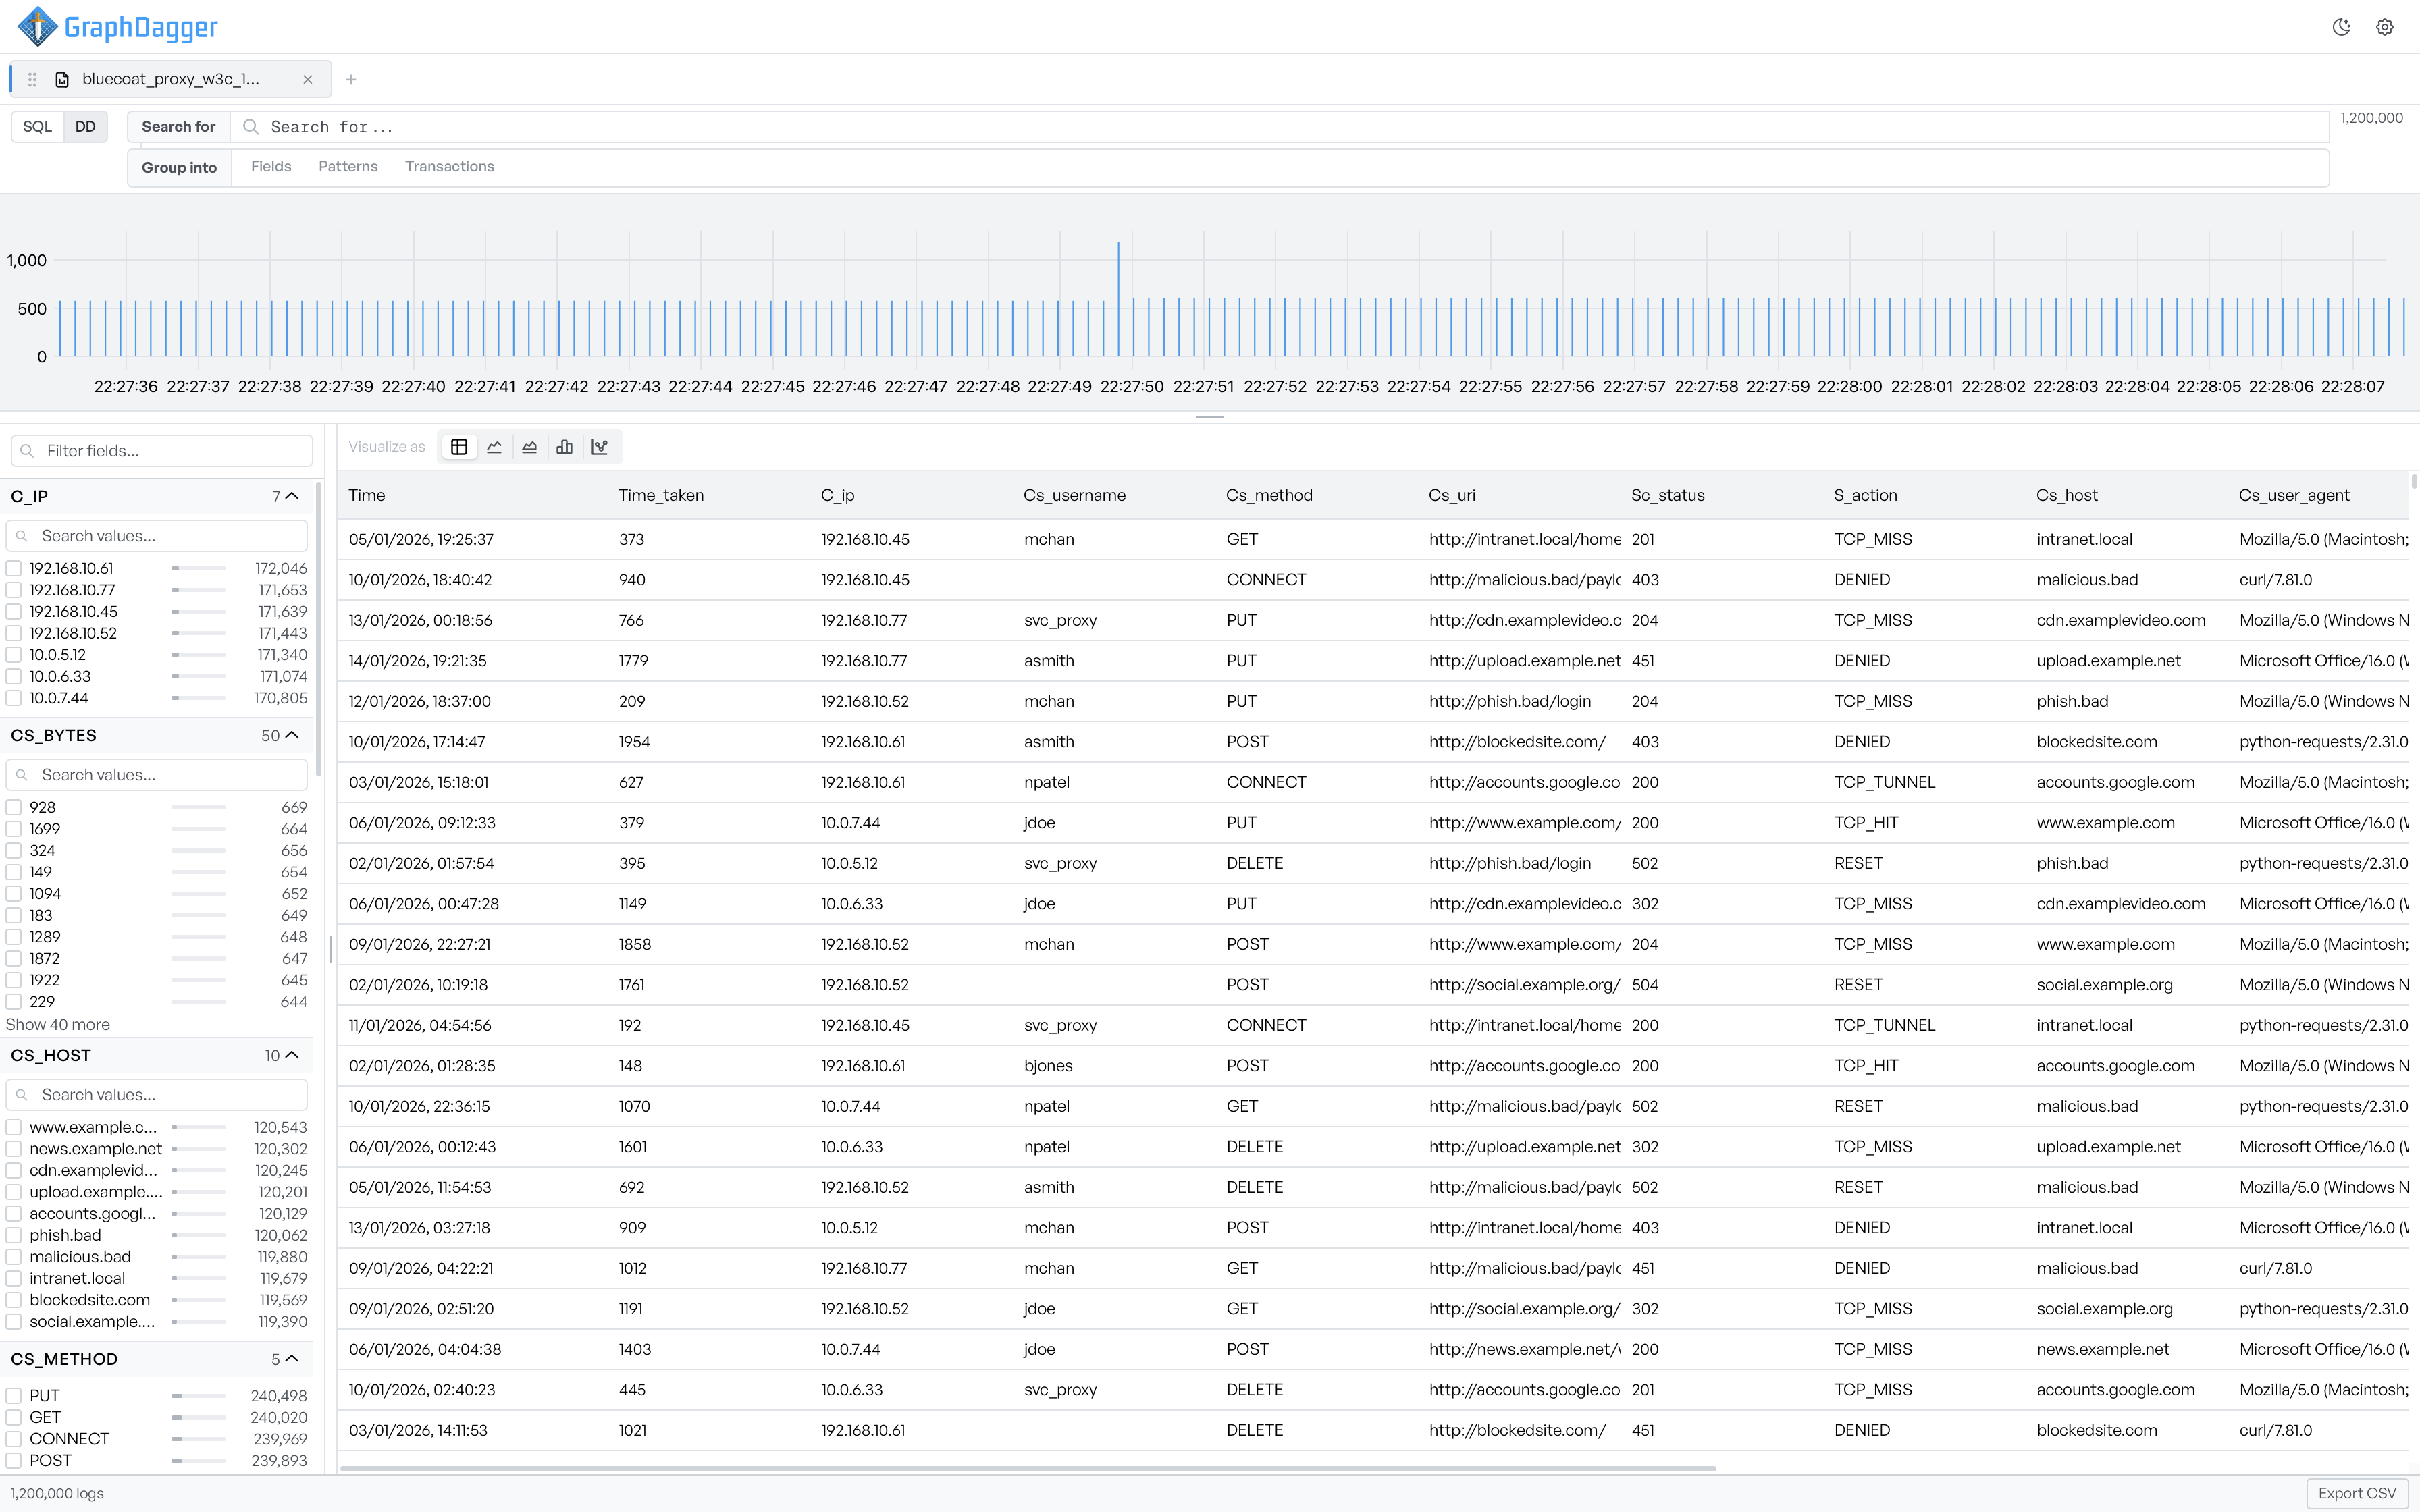Close the bluecoat_proxy_w3c tab
The height and width of the screenshot is (1512, 2420).
(x=308, y=80)
